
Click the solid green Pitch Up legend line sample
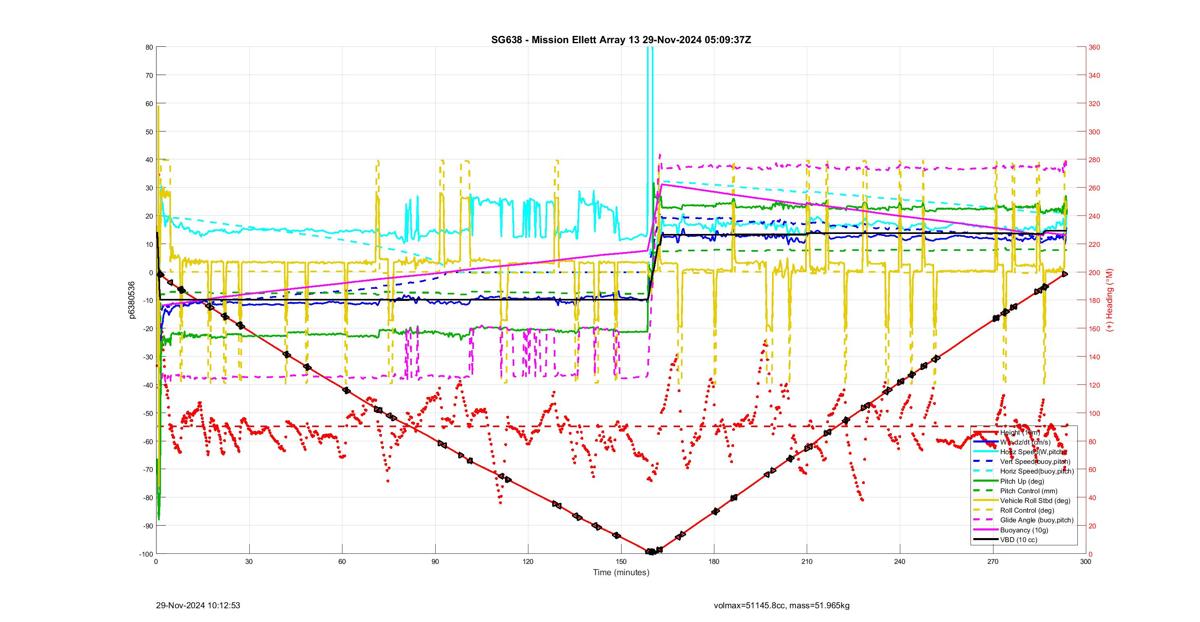pos(986,481)
